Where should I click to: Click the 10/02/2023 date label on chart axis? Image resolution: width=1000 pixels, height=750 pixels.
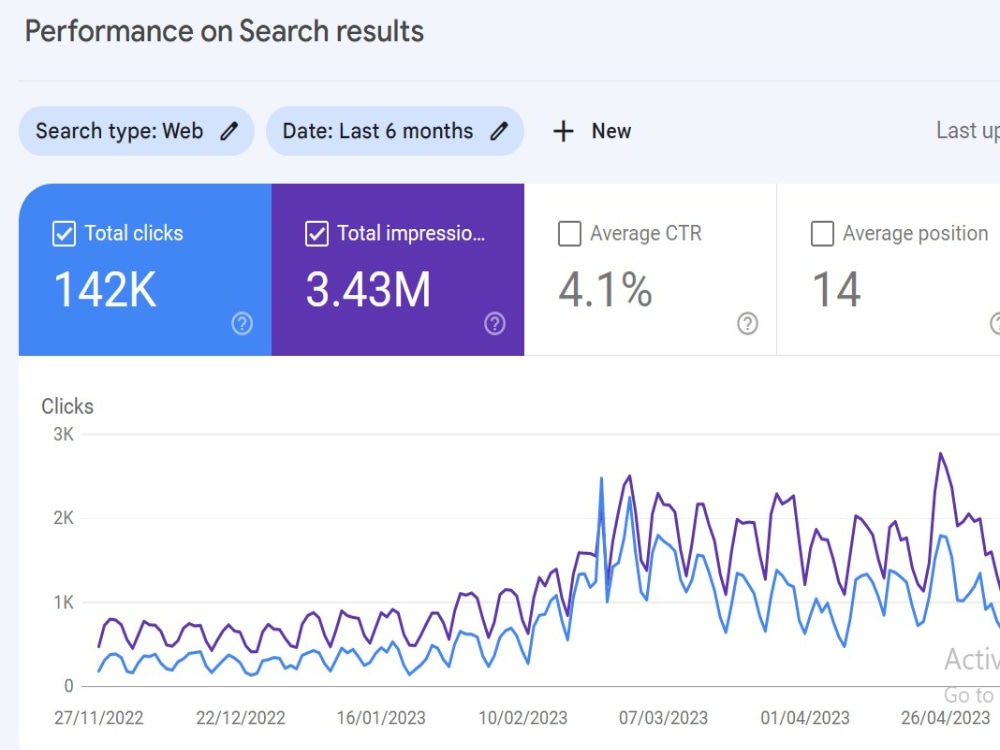[x=523, y=718]
